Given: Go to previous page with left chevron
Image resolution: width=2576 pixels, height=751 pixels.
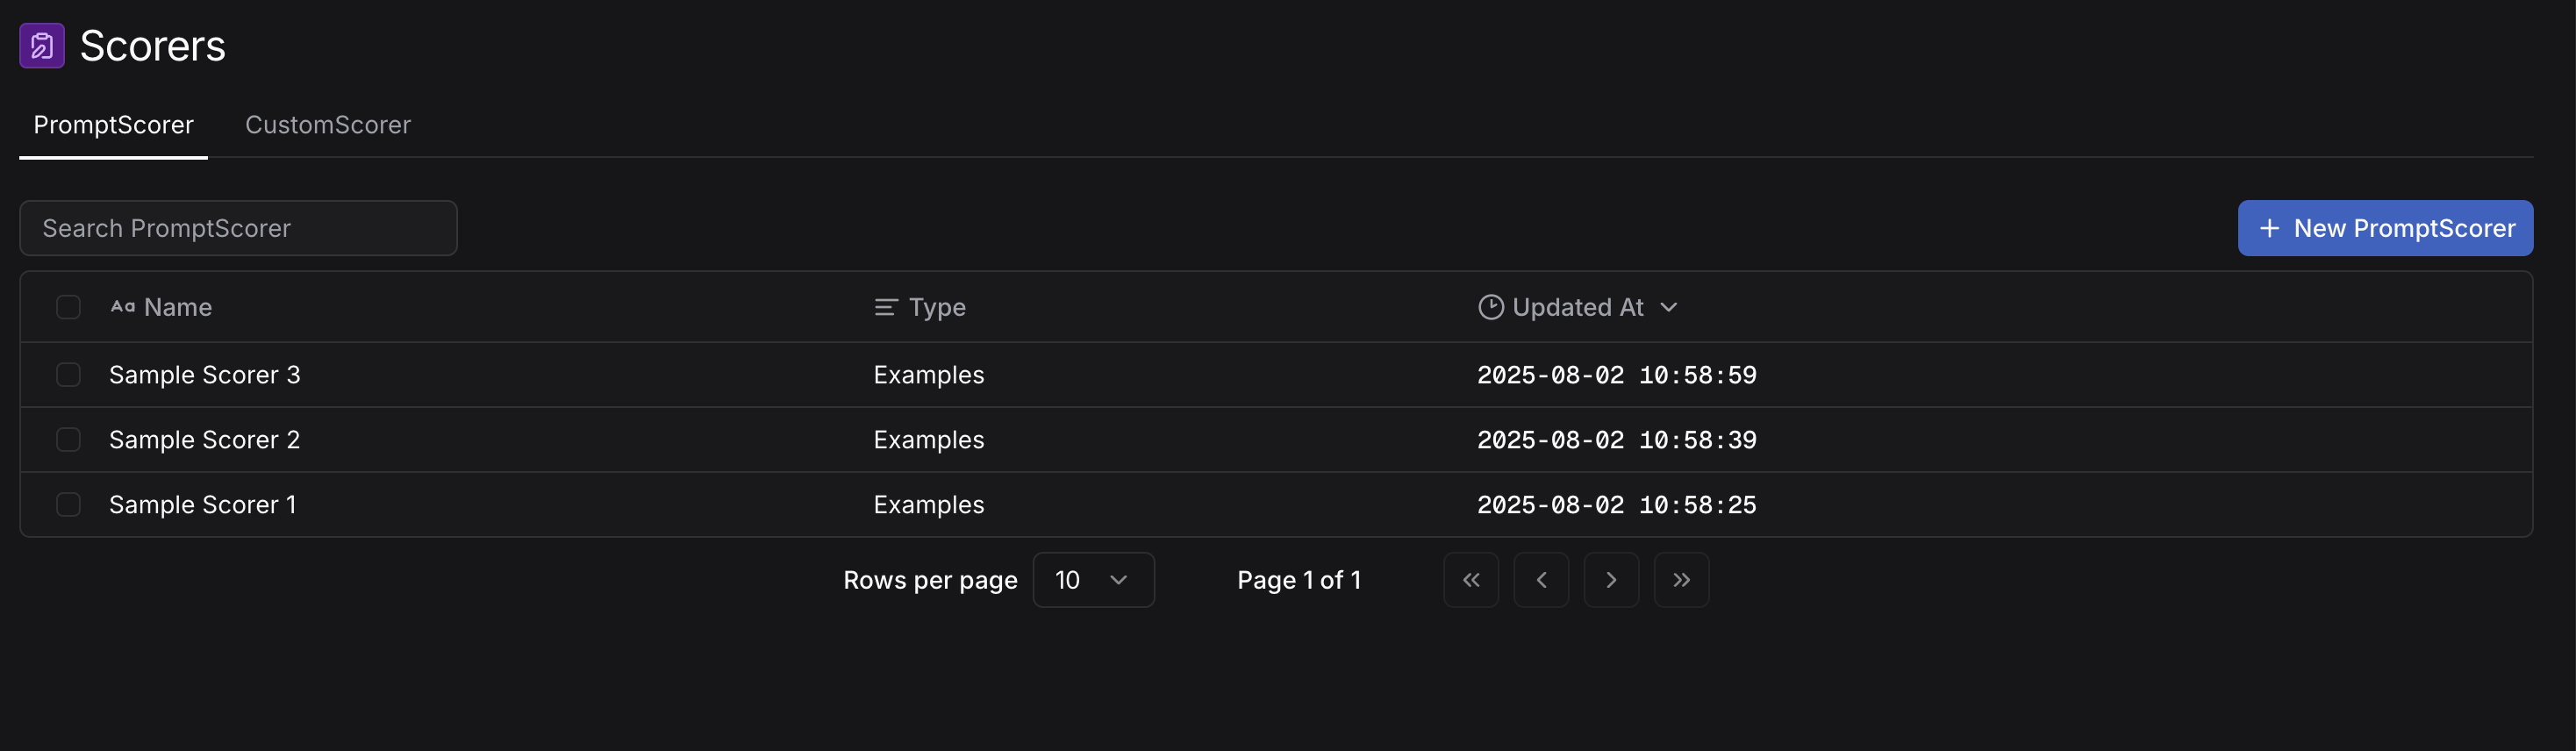Looking at the screenshot, I should [x=1540, y=580].
